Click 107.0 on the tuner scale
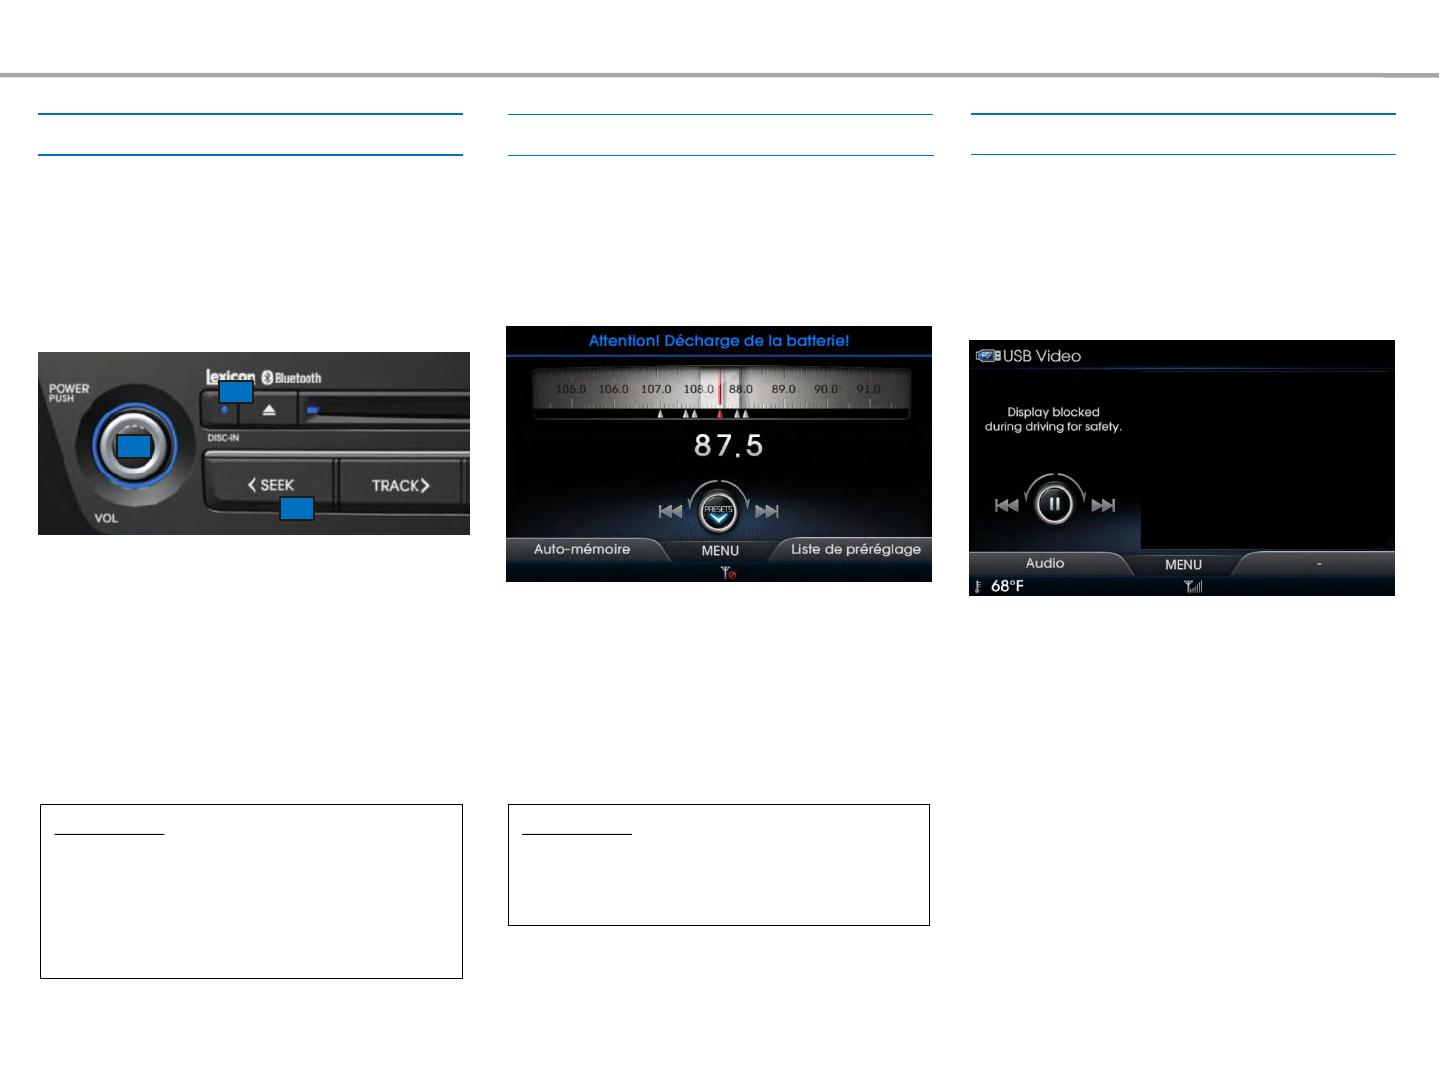Screen dimensions: 1440x1080 click(x=656, y=389)
